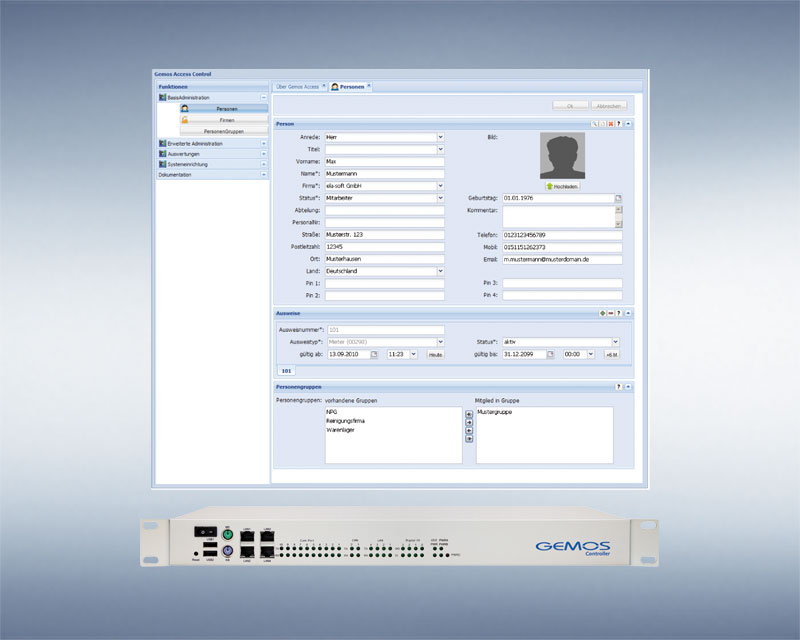Expand the Auswertungen section

pyautogui.click(x=264, y=154)
